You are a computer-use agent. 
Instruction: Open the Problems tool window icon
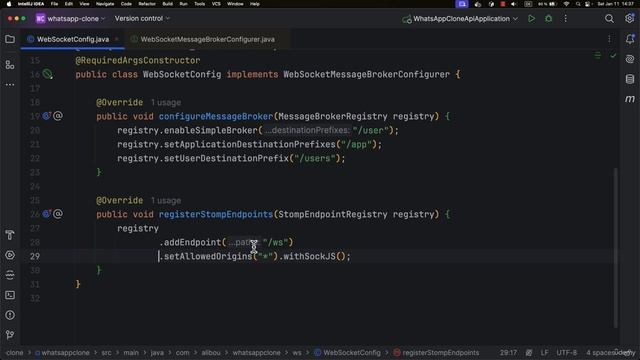pyautogui.click(x=10, y=315)
